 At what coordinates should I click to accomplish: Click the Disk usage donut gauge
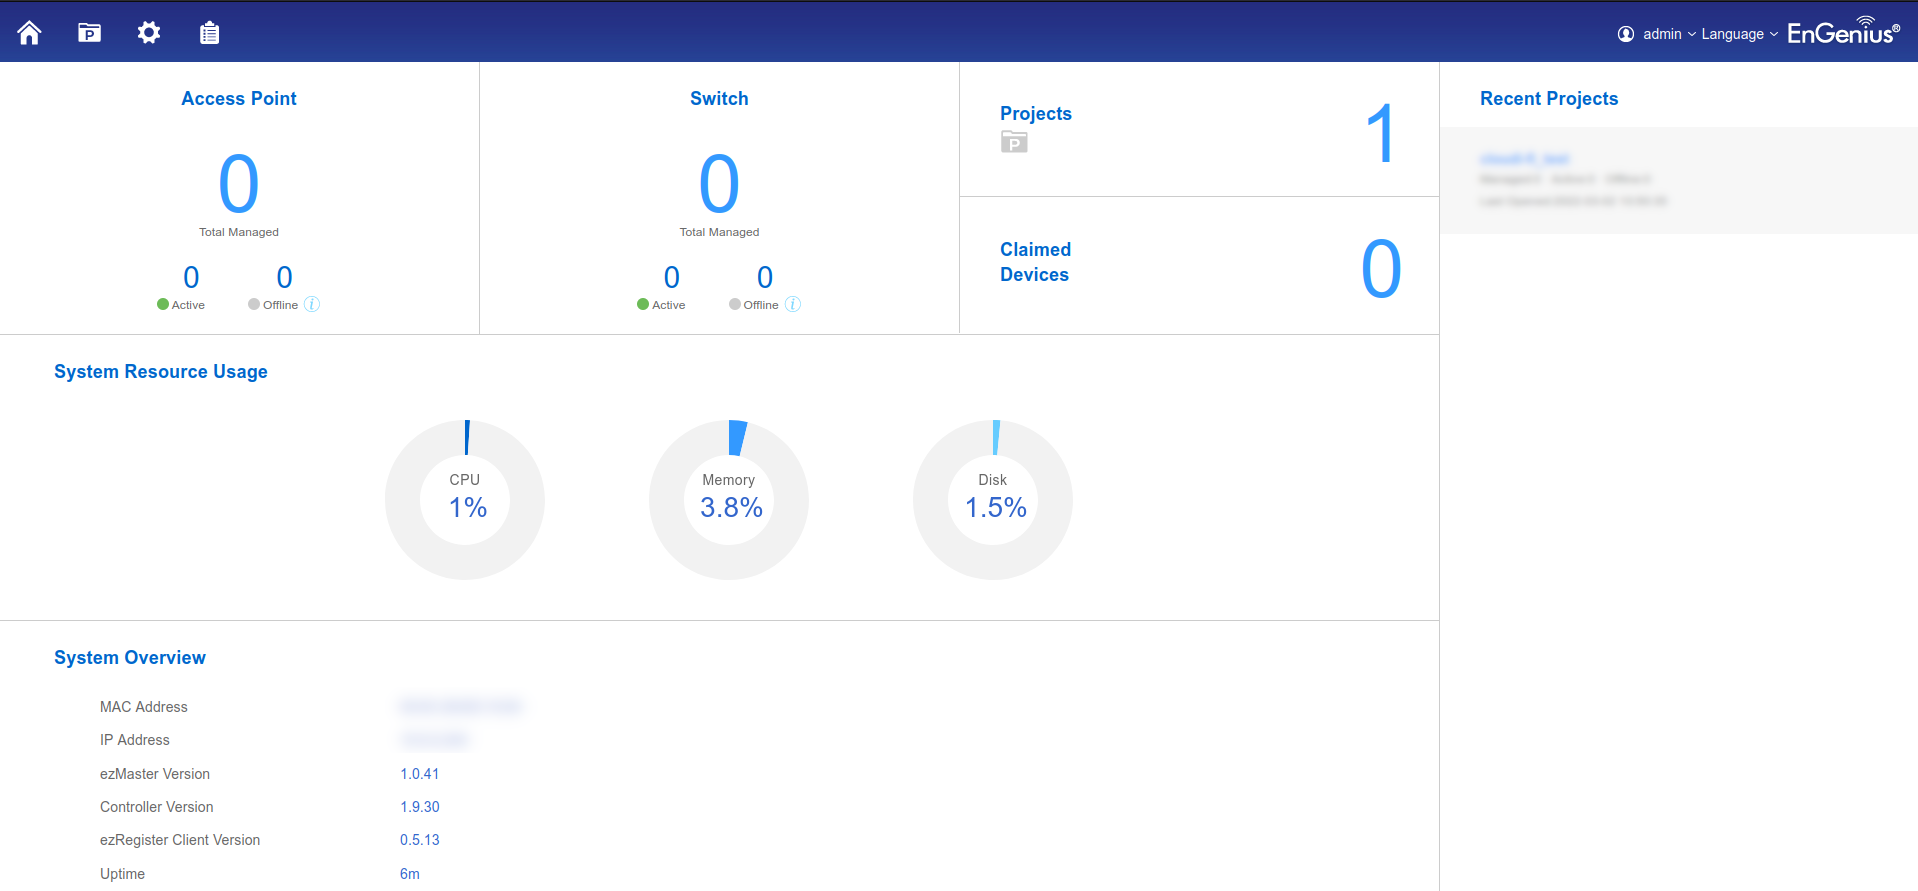coord(993,500)
